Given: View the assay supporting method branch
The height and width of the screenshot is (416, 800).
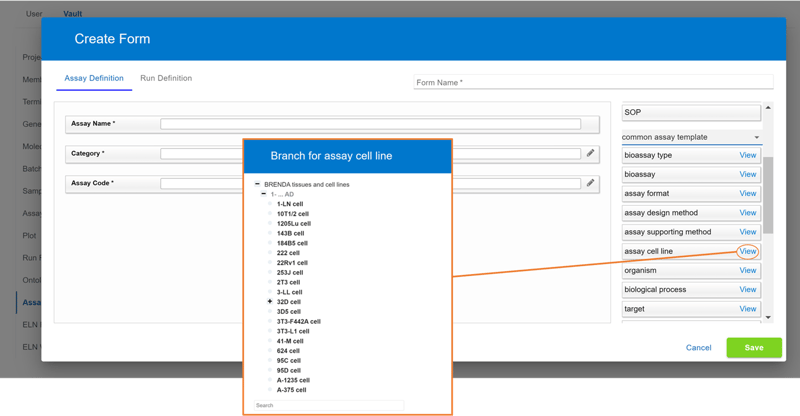Looking at the screenshot, I should 747,232.
